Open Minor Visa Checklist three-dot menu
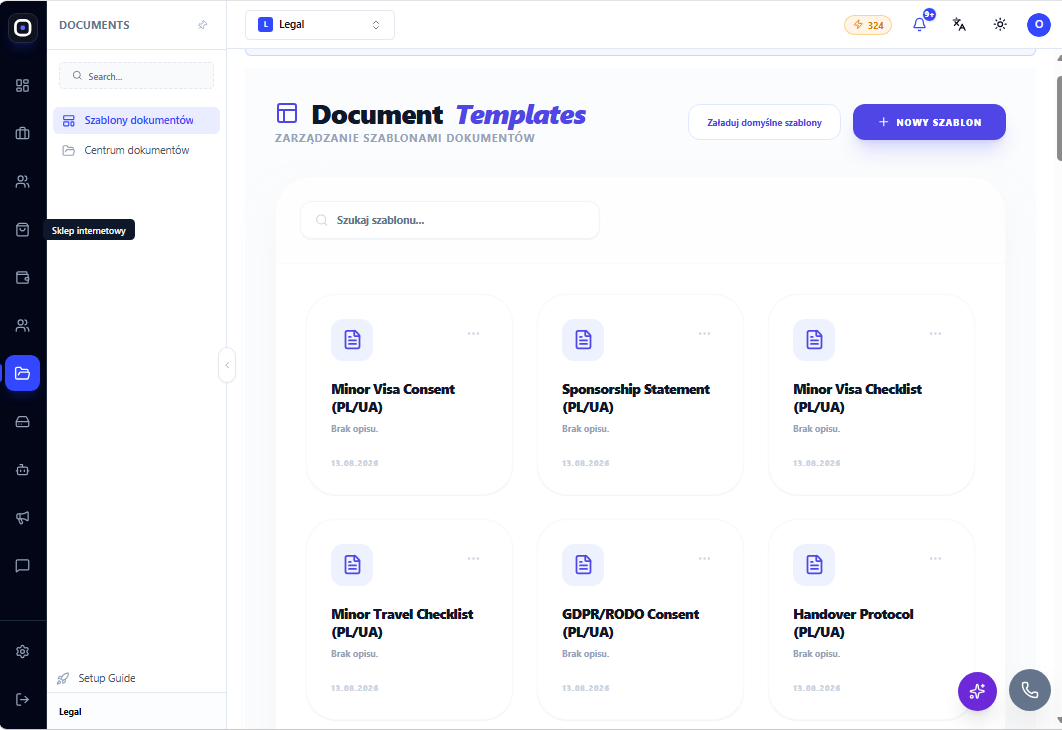The width and height of the screenshot is (1062, 730). coord(935,333)
